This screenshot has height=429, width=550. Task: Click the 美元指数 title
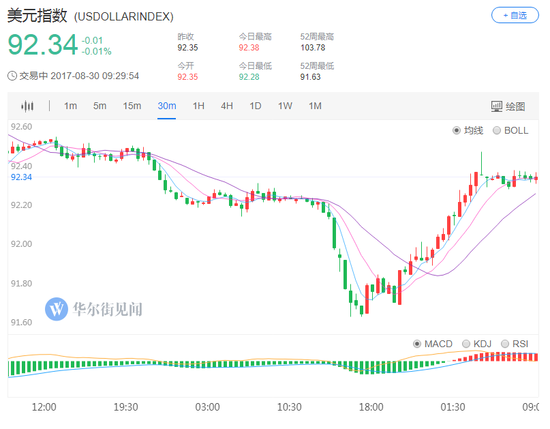pyautogui.click(x=37, y=16)
